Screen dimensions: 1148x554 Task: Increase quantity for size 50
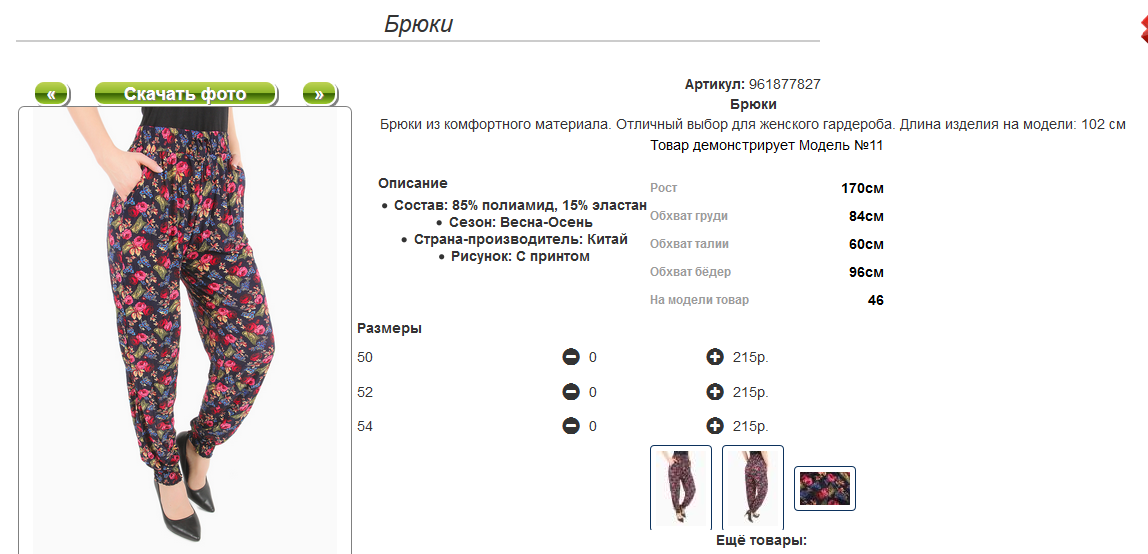(715, 357)
